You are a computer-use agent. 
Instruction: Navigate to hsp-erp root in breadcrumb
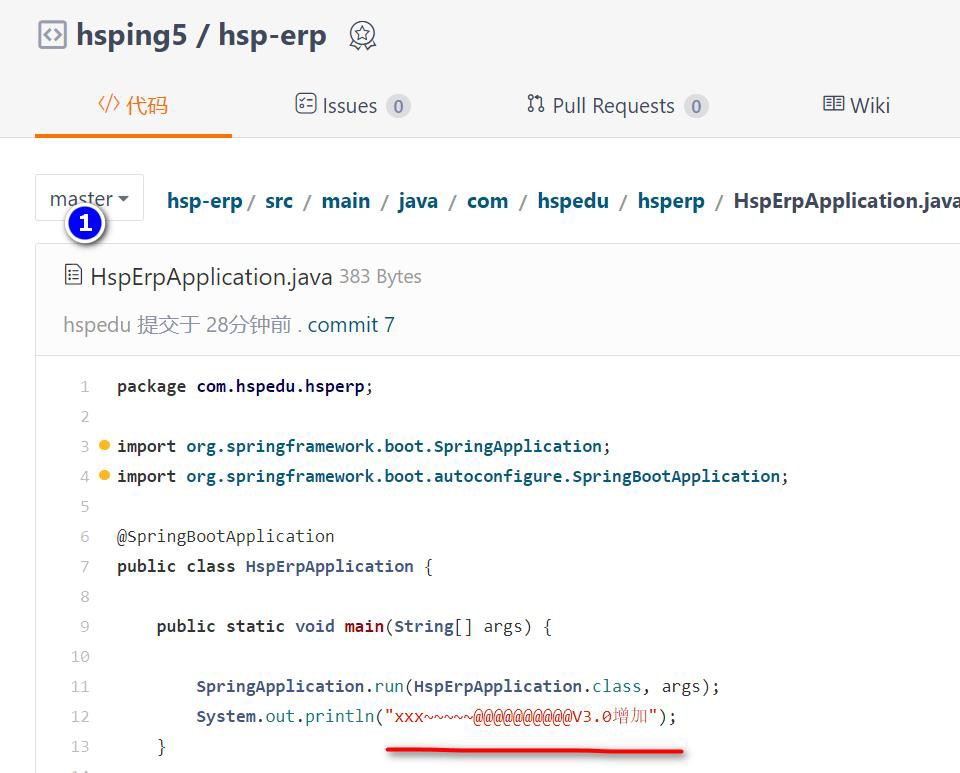204,201
